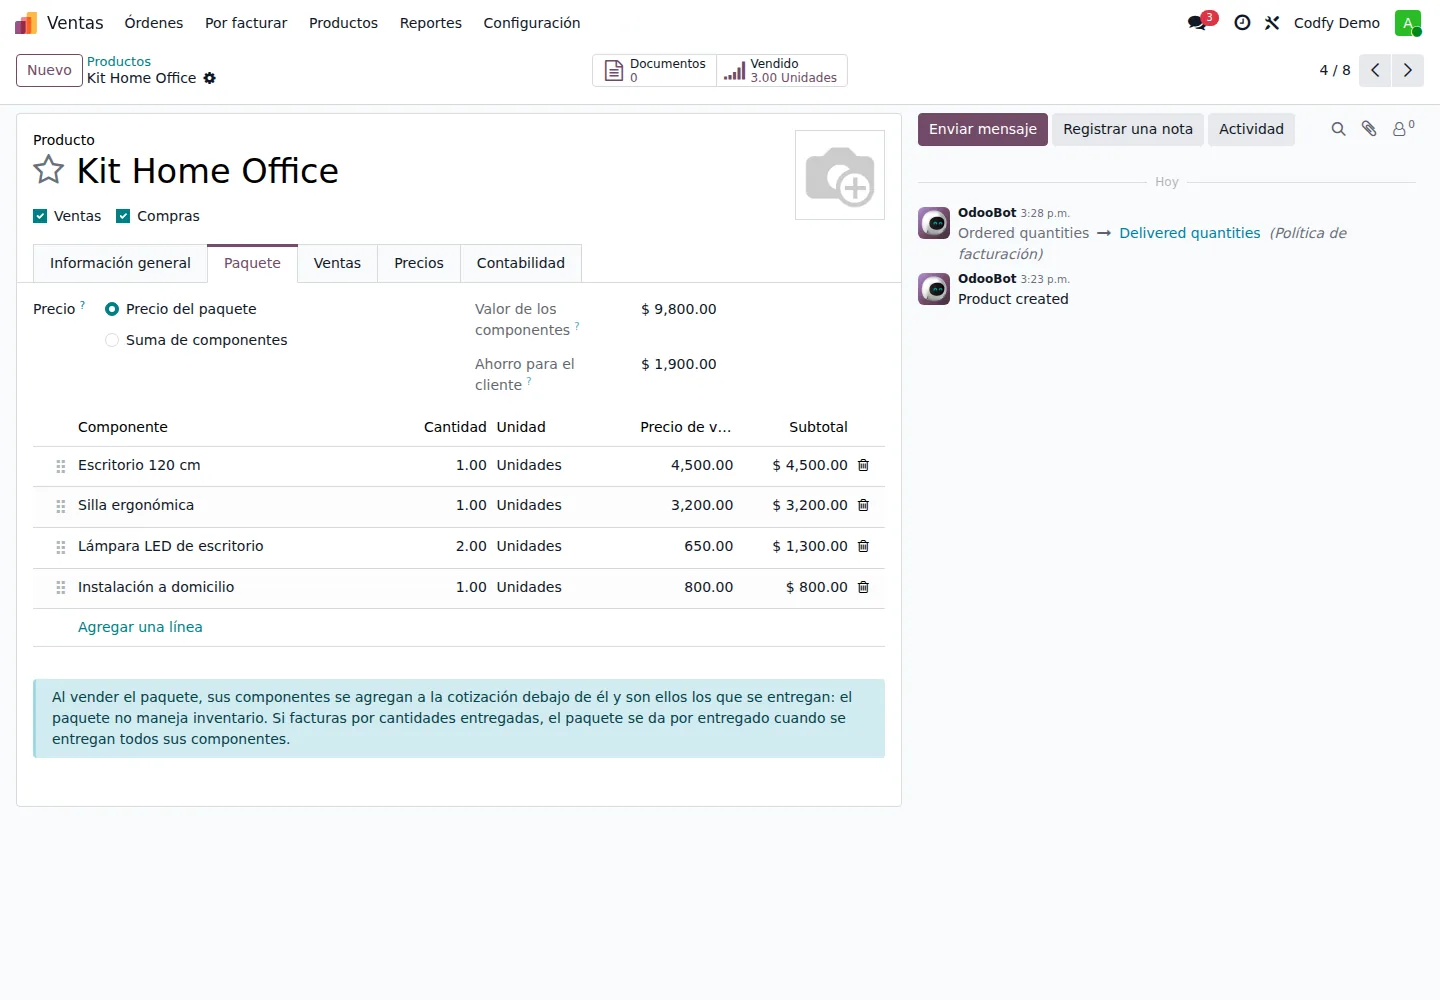The image size is (1440, 1000).
Task: Go to the previous record arrow
Action: [x=1375, y=70]
